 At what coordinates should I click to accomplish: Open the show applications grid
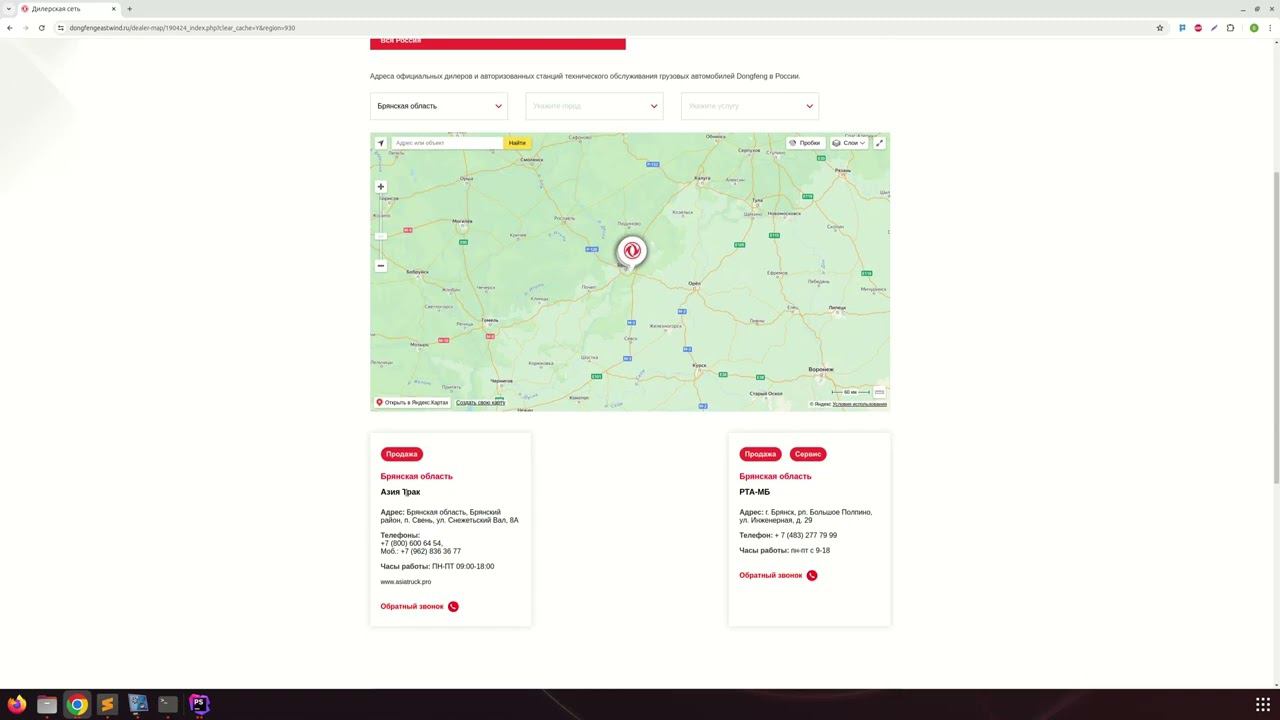(x=1263, y=704)
